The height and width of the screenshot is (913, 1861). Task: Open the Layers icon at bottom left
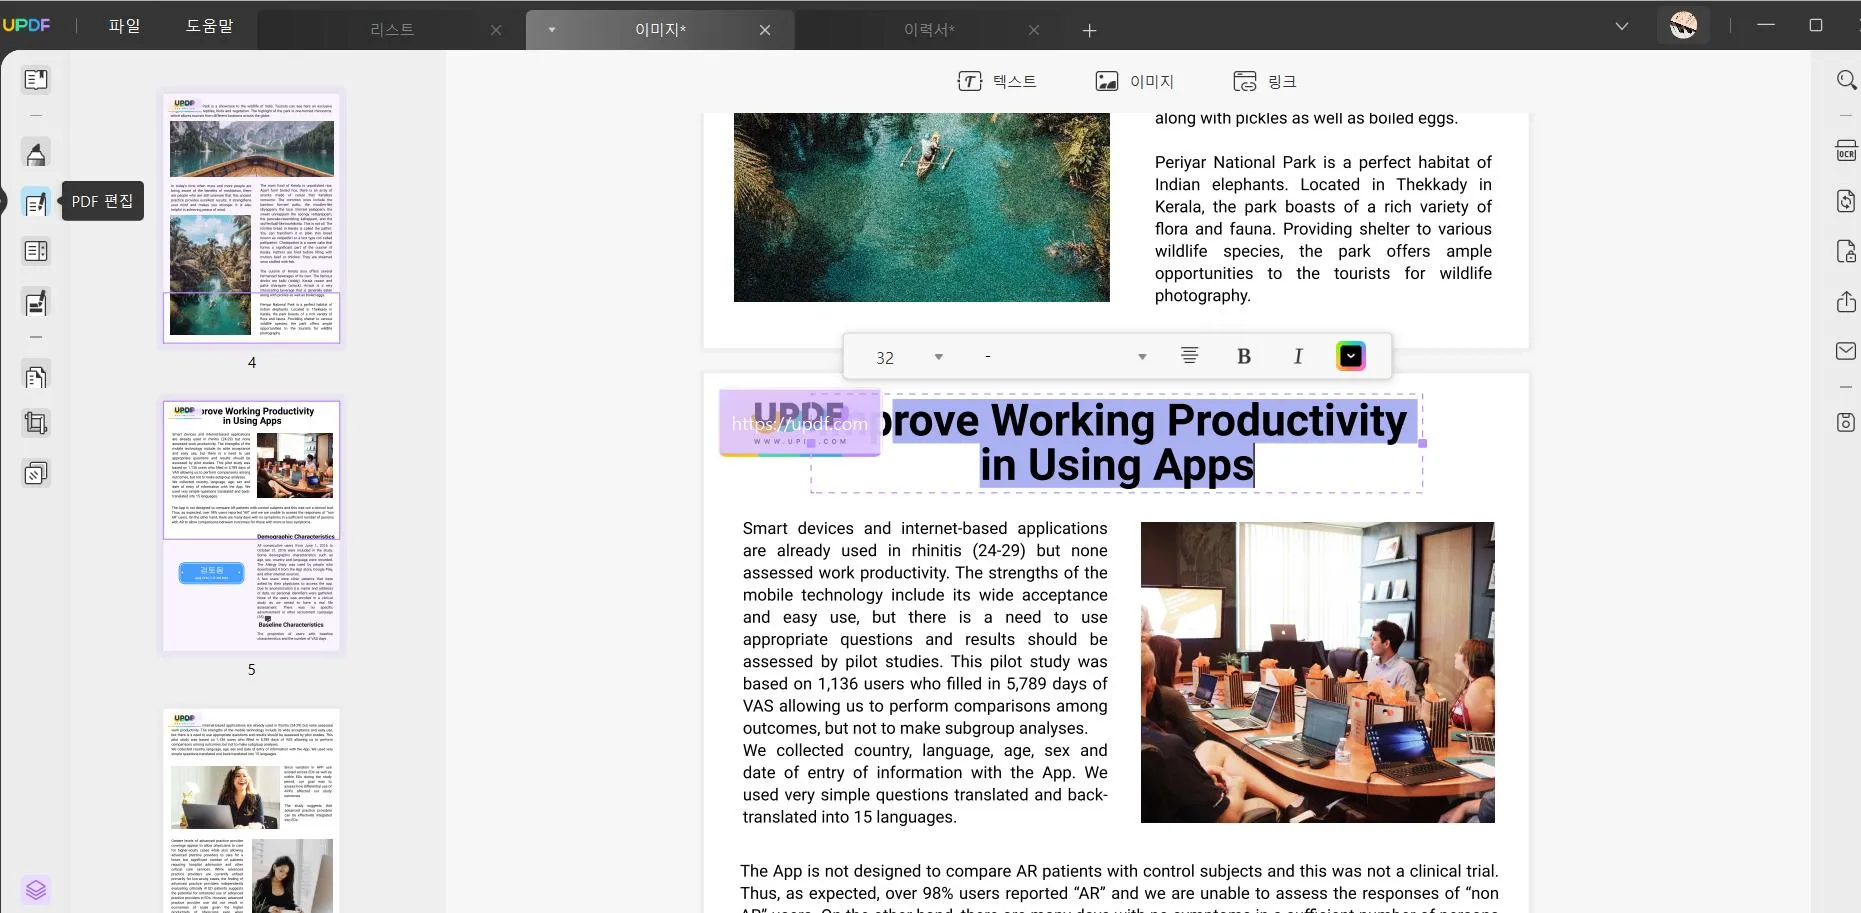36,890
